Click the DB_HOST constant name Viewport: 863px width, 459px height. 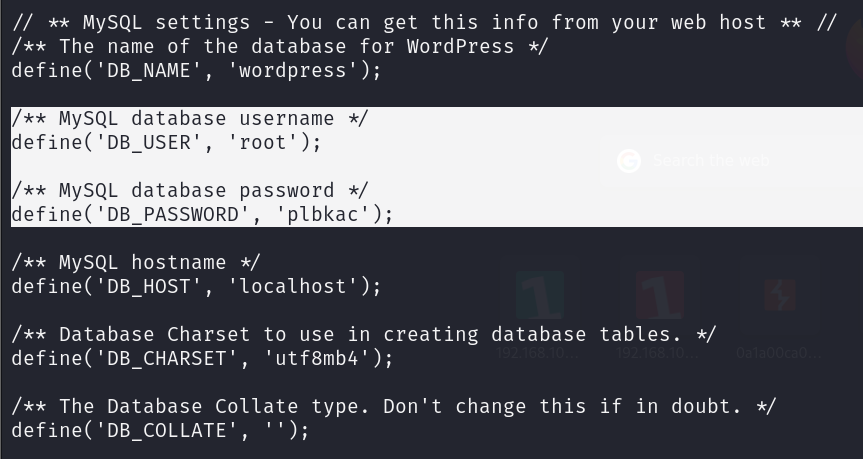click(149, 287)
